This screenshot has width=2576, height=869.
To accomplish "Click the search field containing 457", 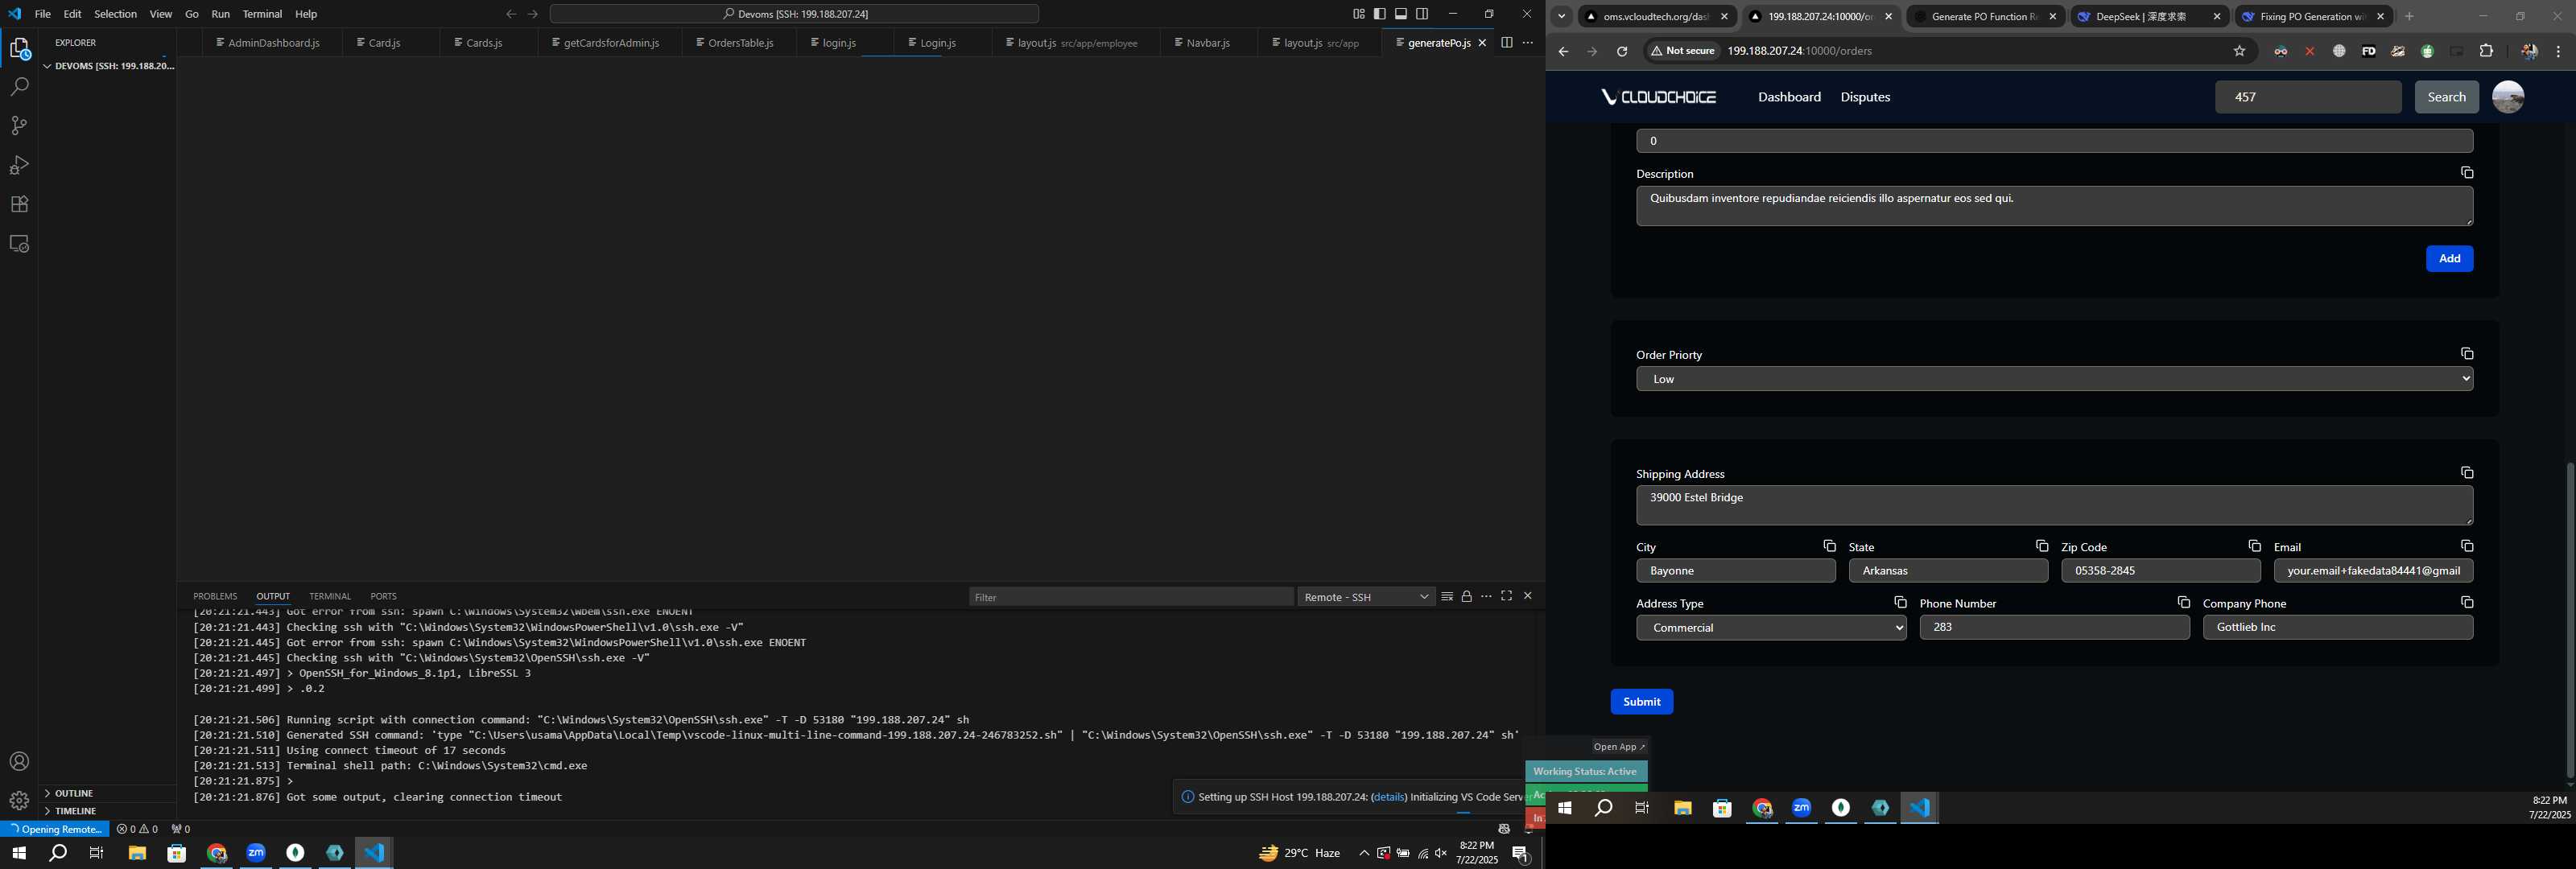I will (x=2307, y=97).
